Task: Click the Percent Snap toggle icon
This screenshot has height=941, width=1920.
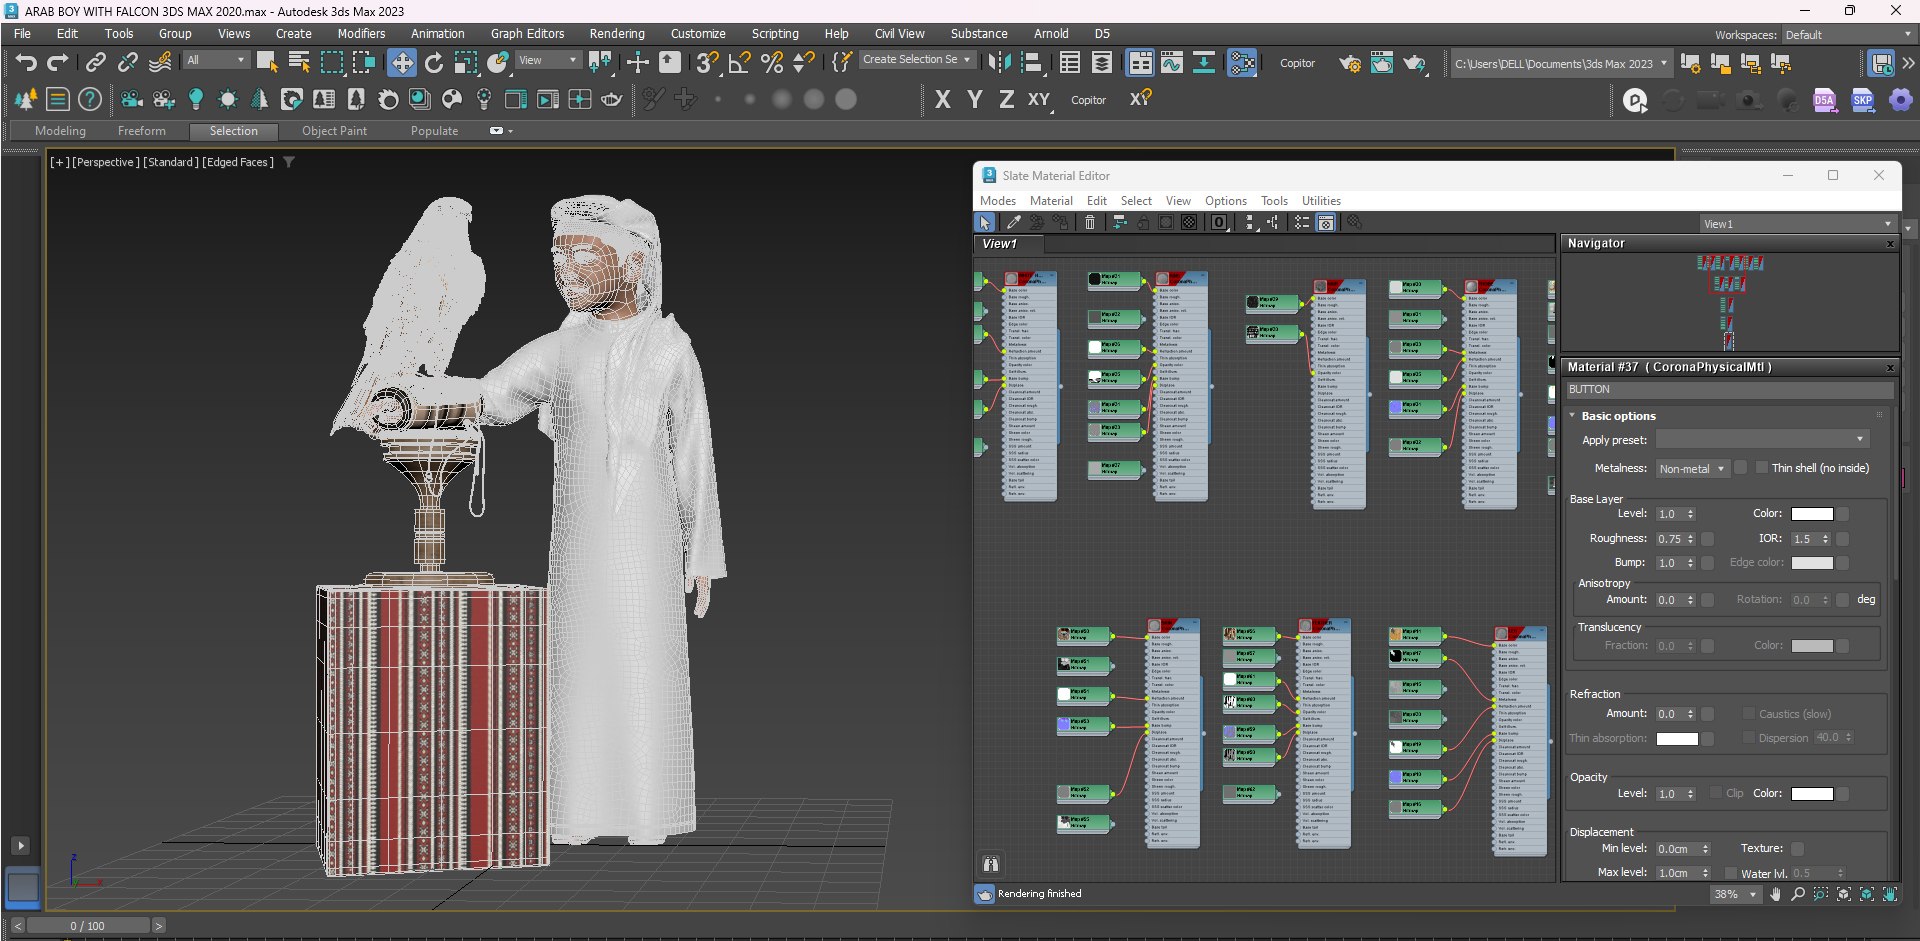Action: click(x=772, y=63)
